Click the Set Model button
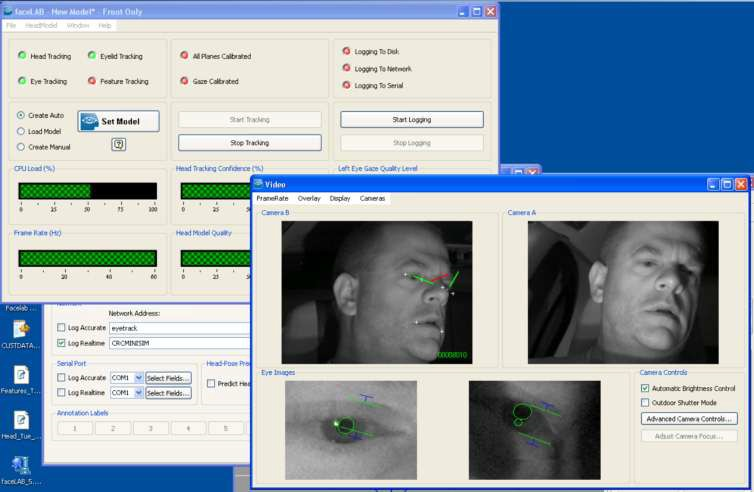Image resolution: width=754 pixels, height=492 pixels. point(118,121)
